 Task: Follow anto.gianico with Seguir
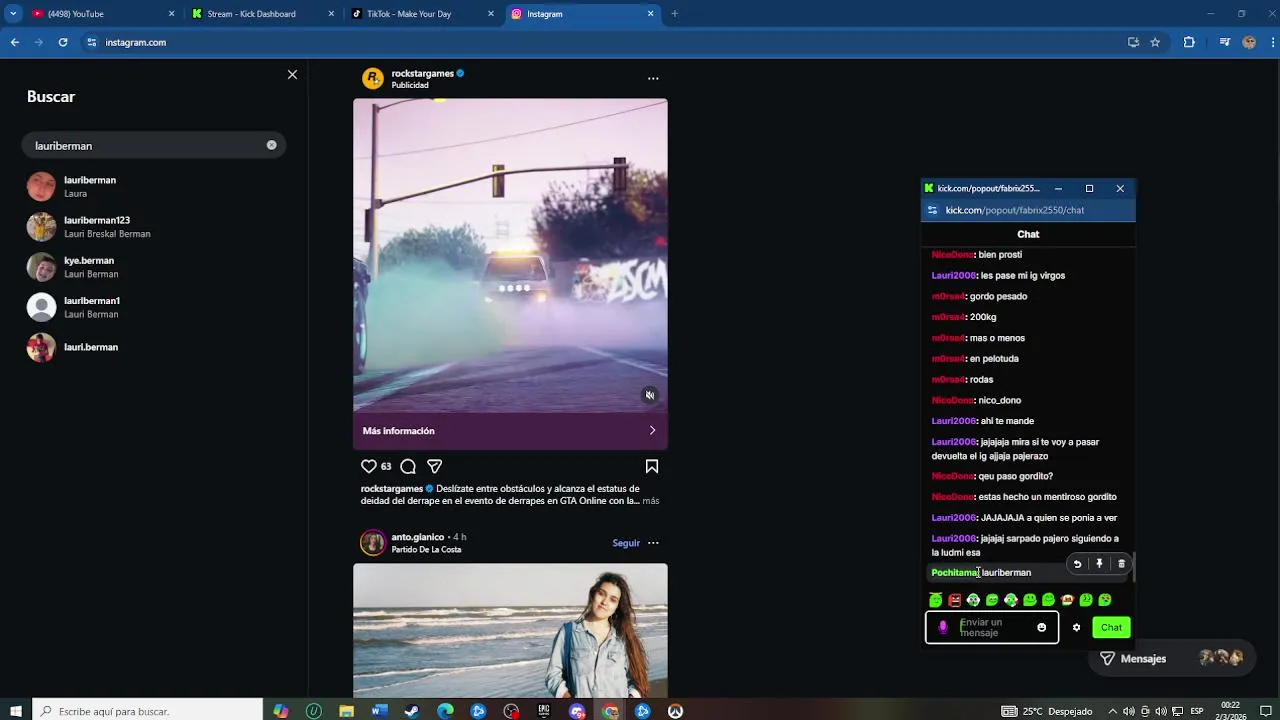coord(626,543)
